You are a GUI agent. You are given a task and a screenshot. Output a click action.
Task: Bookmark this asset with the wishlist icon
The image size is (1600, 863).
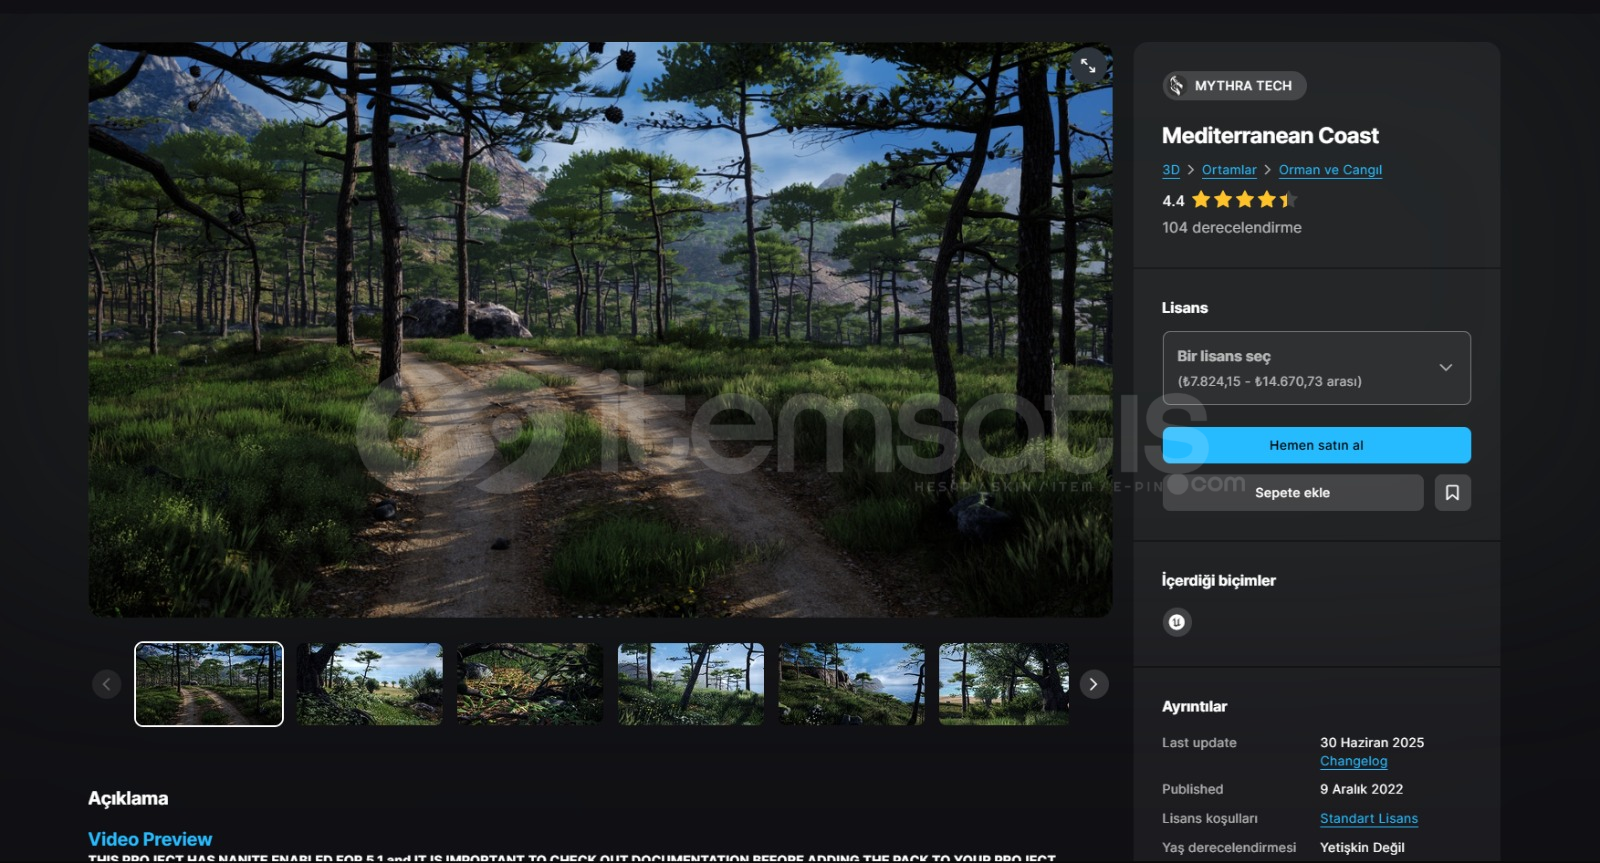[1452, 492]
